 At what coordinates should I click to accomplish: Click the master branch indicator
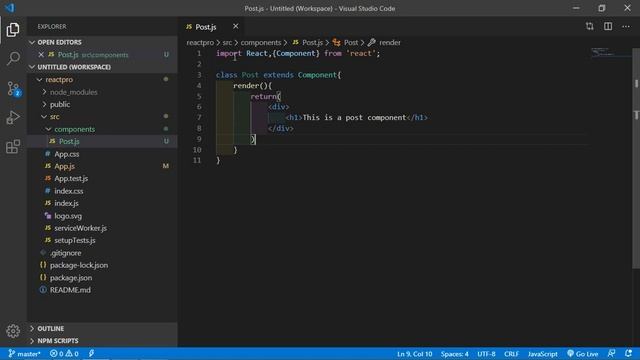point(24,353)
